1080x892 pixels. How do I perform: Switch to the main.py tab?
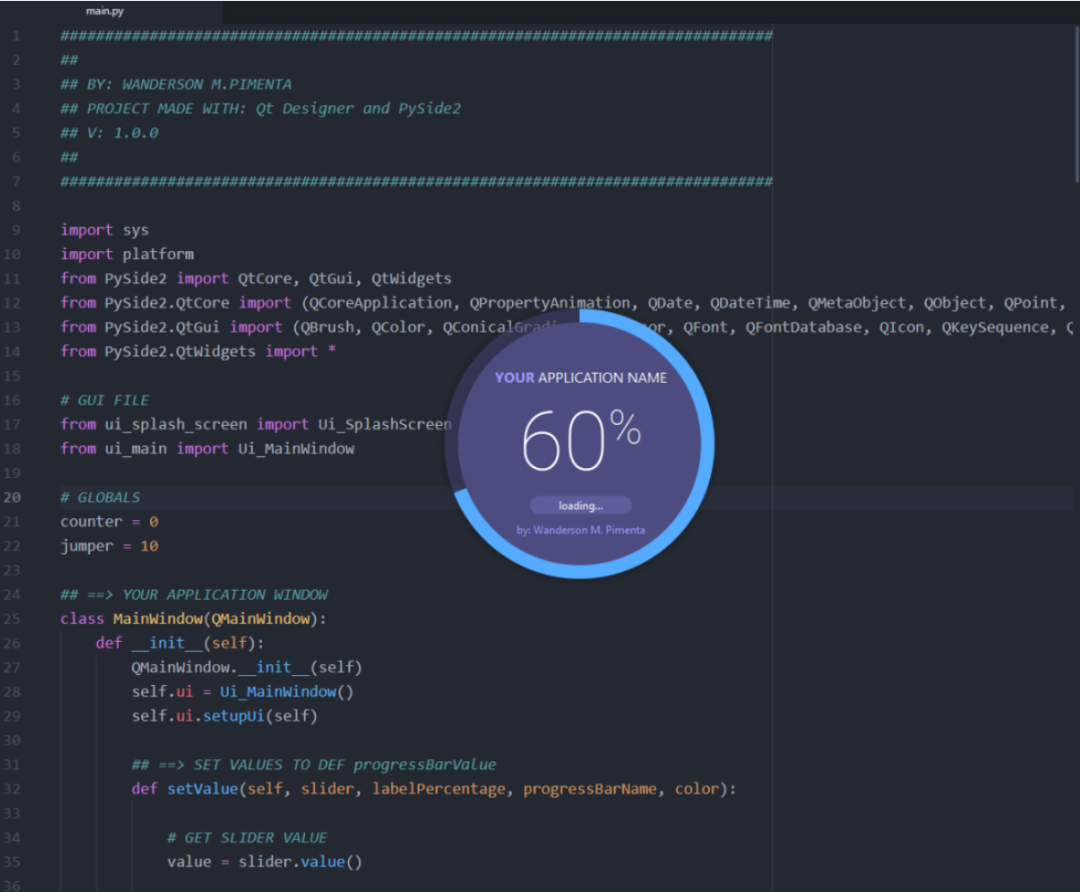(105, 12)
